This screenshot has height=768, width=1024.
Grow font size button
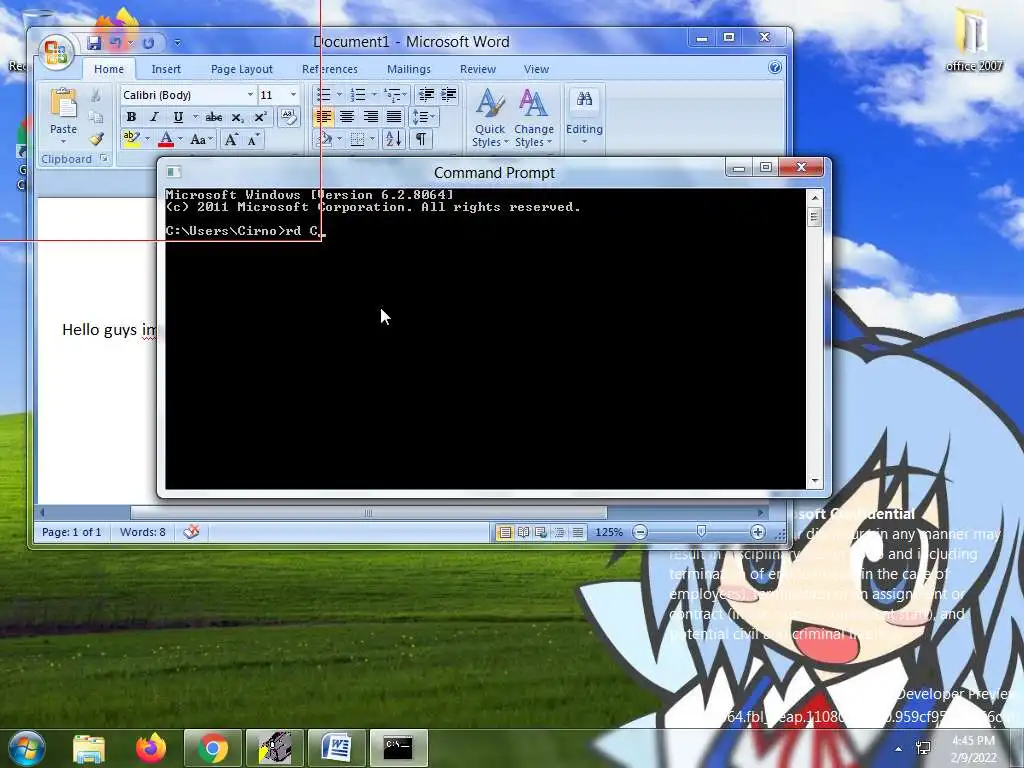point(231,139)
